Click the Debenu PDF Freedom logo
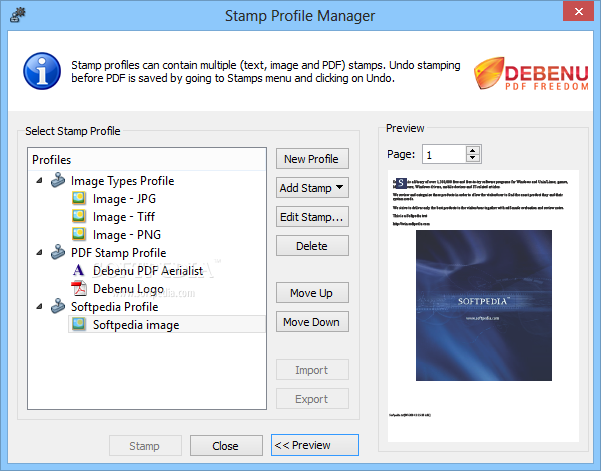 click(531, 74)
